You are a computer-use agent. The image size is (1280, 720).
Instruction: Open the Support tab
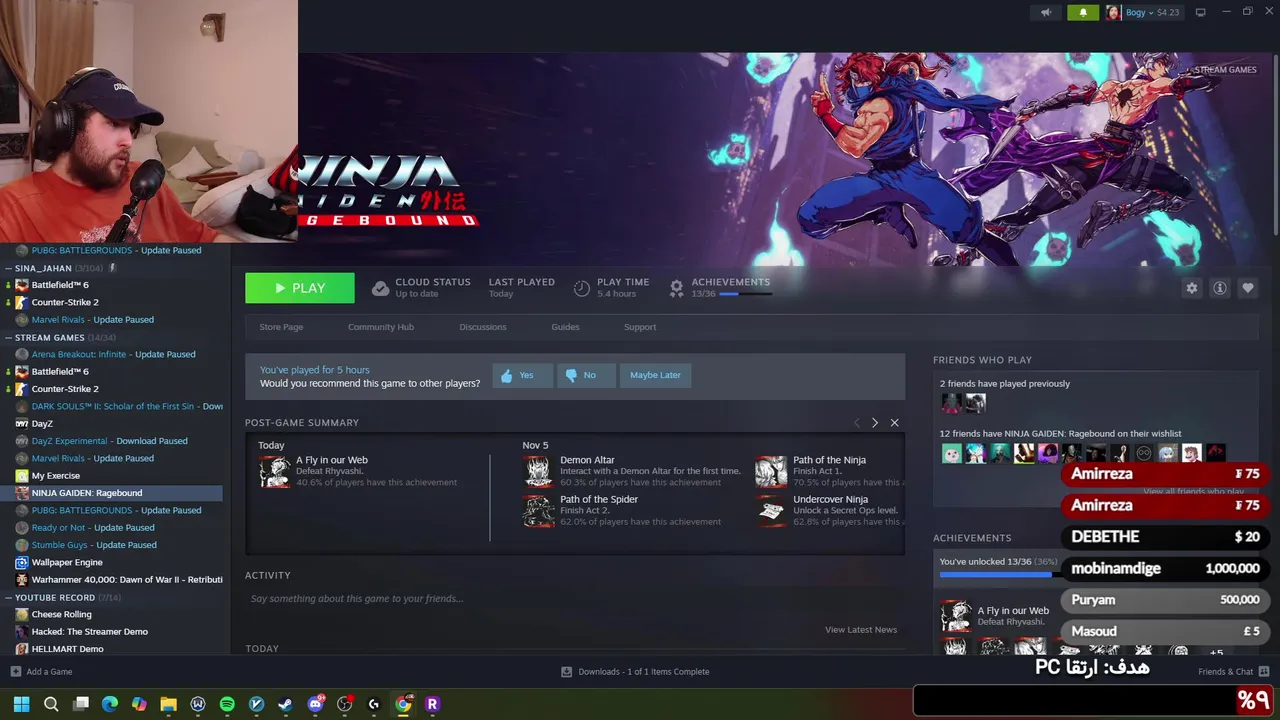coord(640,327)
